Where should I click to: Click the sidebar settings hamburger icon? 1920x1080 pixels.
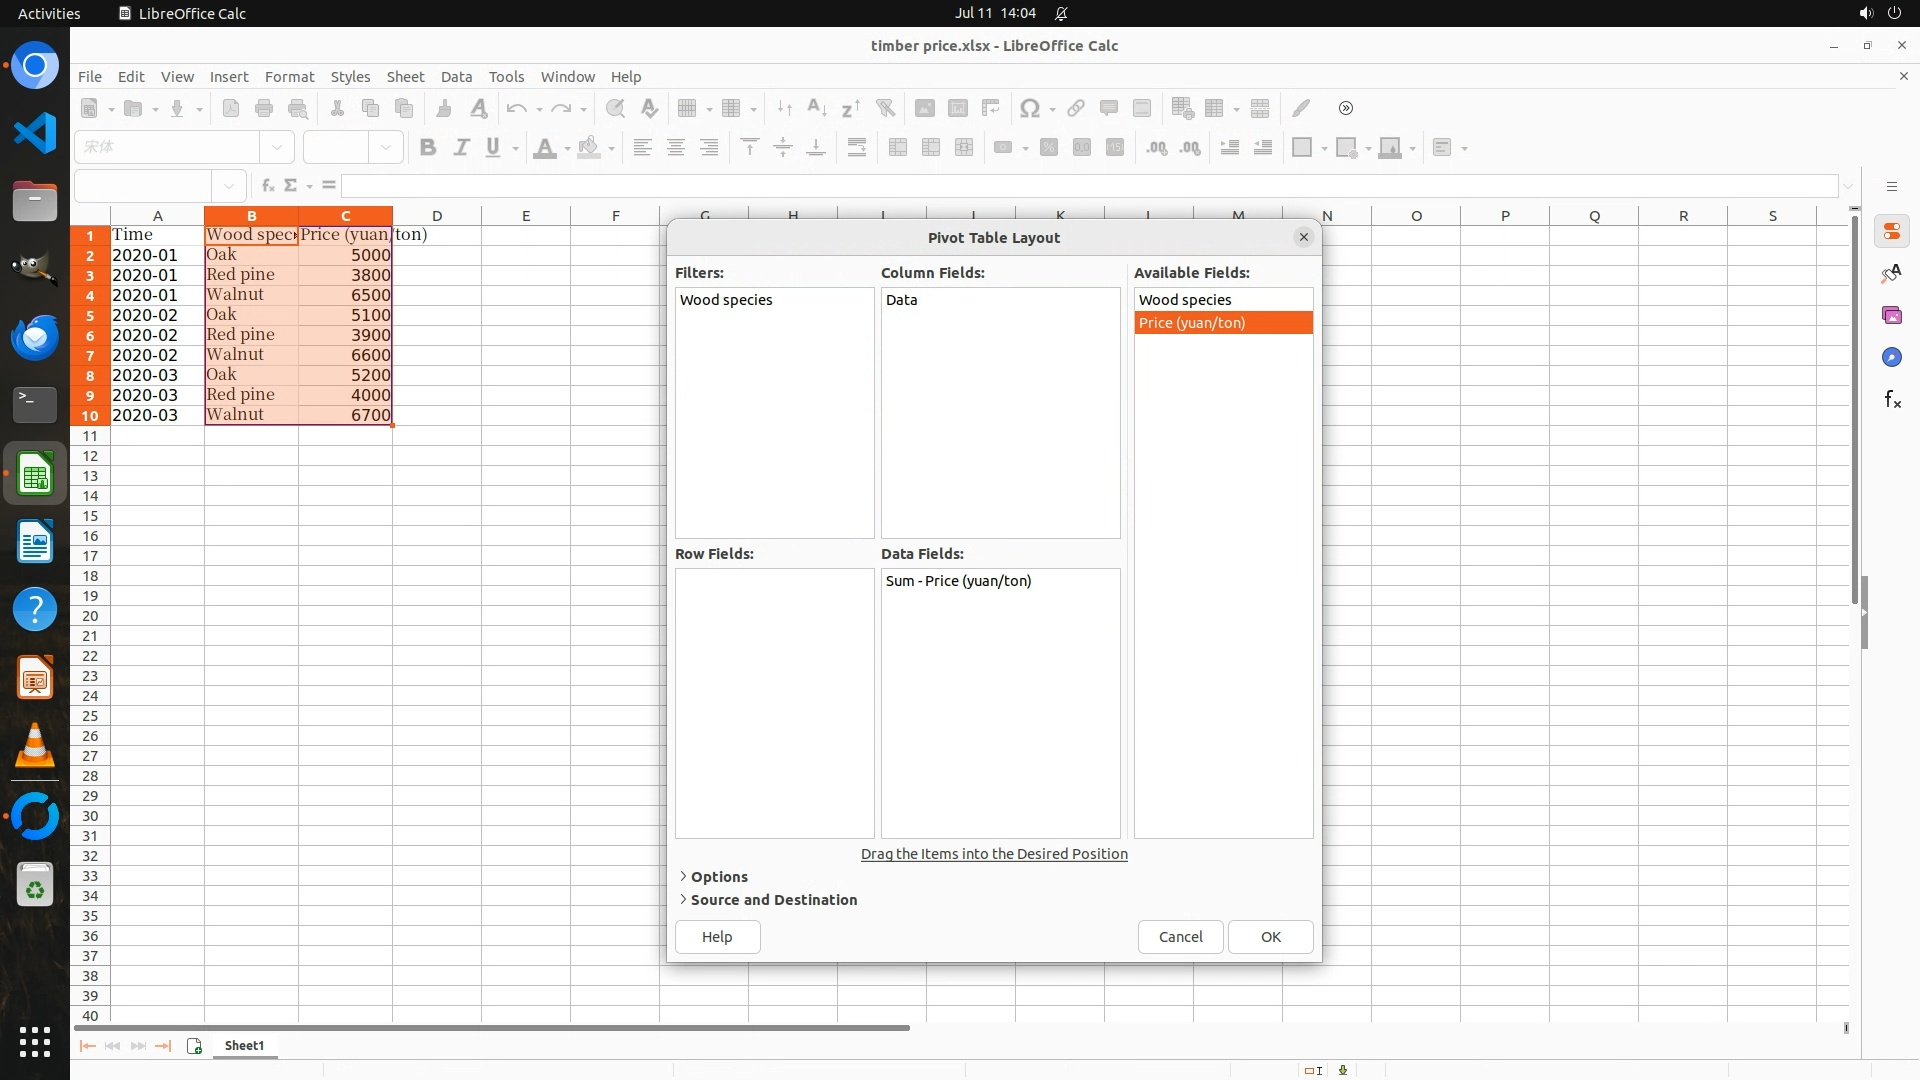tap(1891, 187)
